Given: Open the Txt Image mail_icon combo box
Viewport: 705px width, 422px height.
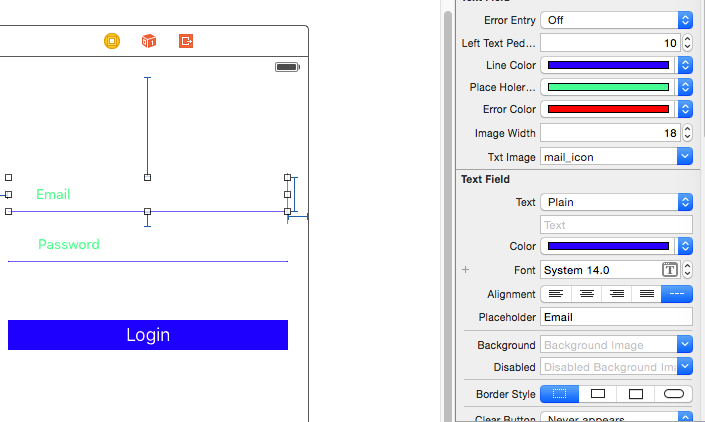Looking at the screenshot, I should 616,157.
